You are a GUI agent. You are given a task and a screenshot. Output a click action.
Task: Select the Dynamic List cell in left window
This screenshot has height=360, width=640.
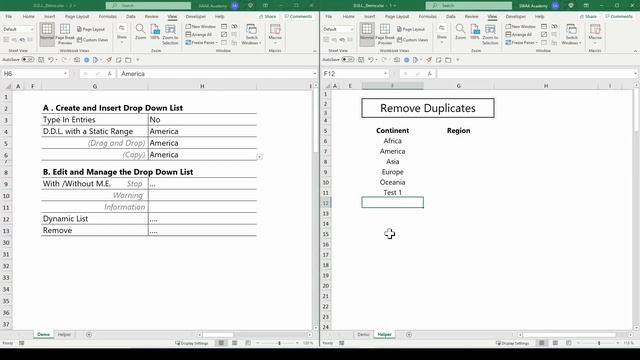[95, 219]
